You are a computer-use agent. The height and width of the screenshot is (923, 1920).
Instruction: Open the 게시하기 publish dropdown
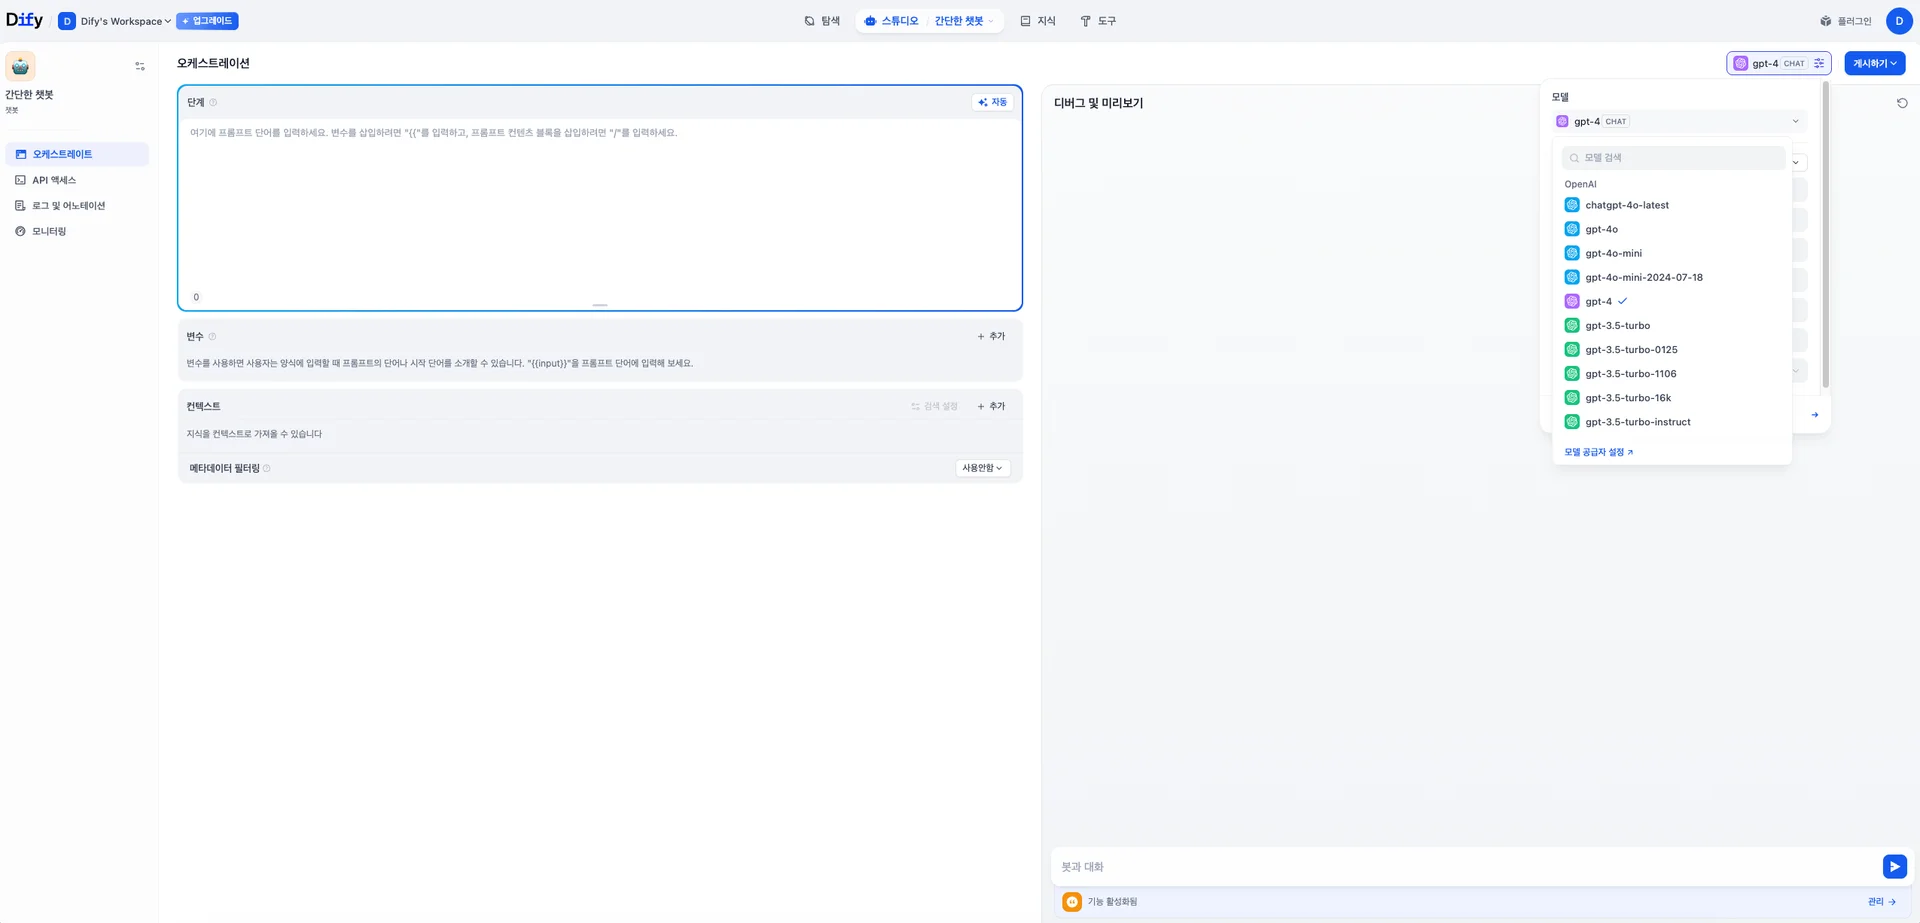(x=1874, y=63)
